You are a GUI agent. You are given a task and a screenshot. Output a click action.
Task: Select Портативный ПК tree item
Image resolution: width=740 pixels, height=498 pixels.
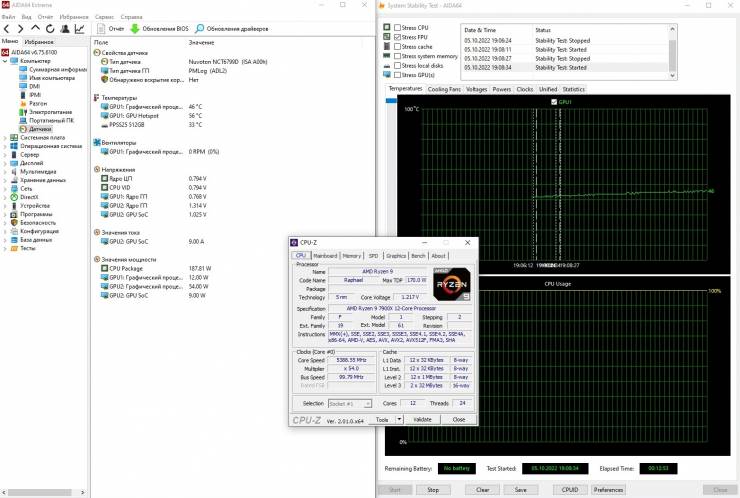click(47, 120)
